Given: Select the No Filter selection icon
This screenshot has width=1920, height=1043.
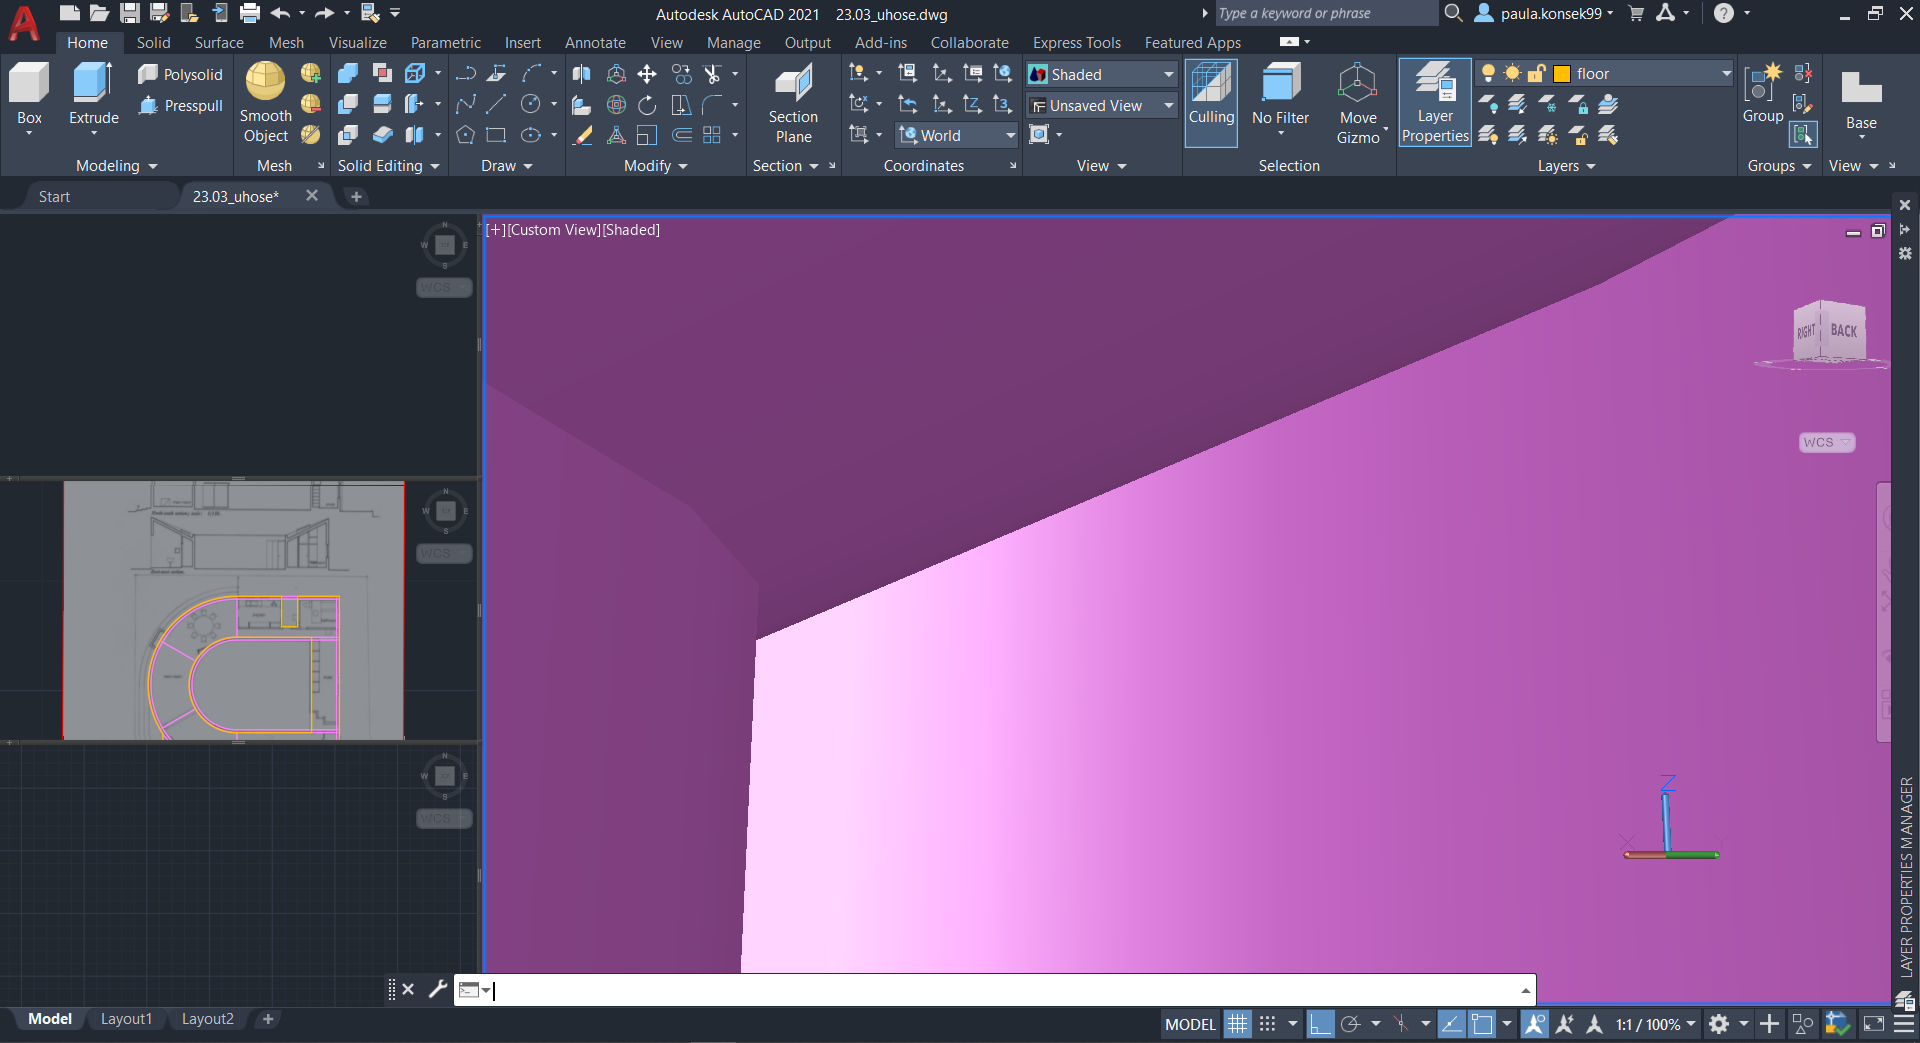Looking at the screenshot, I should click(x=1280, y=98).
